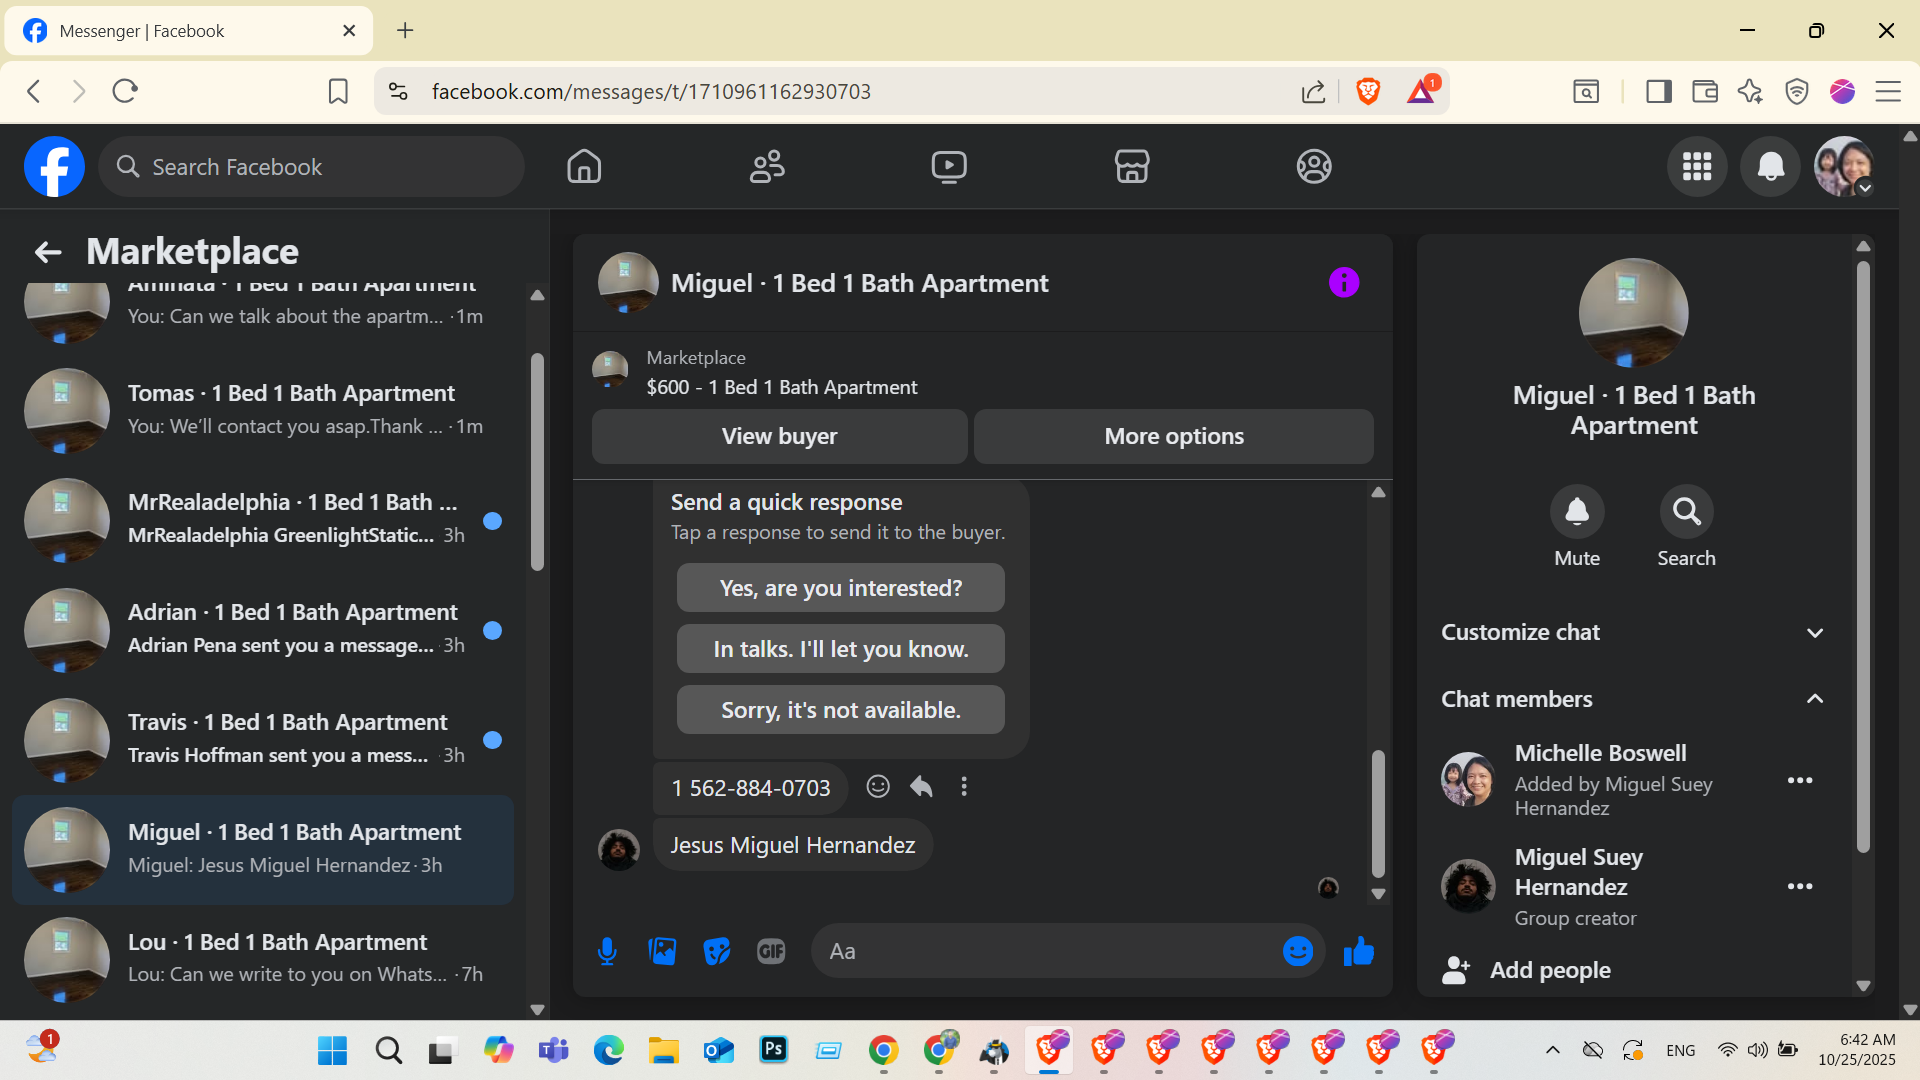Open the GIF picker
Screen dimensions: 1920x1080
tap(771, 951)
